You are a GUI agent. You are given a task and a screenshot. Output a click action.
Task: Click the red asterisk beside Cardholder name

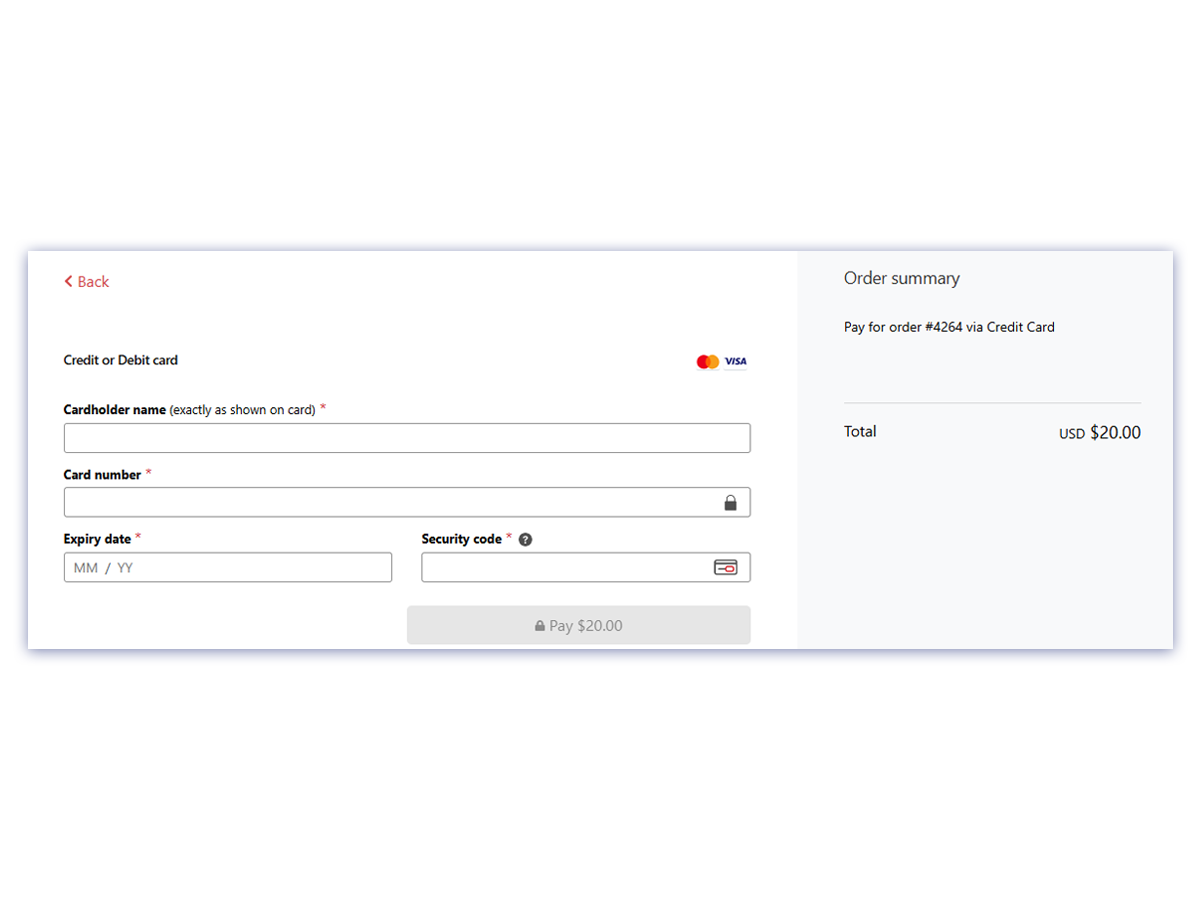pyautogui.click(x=323, y=406)
